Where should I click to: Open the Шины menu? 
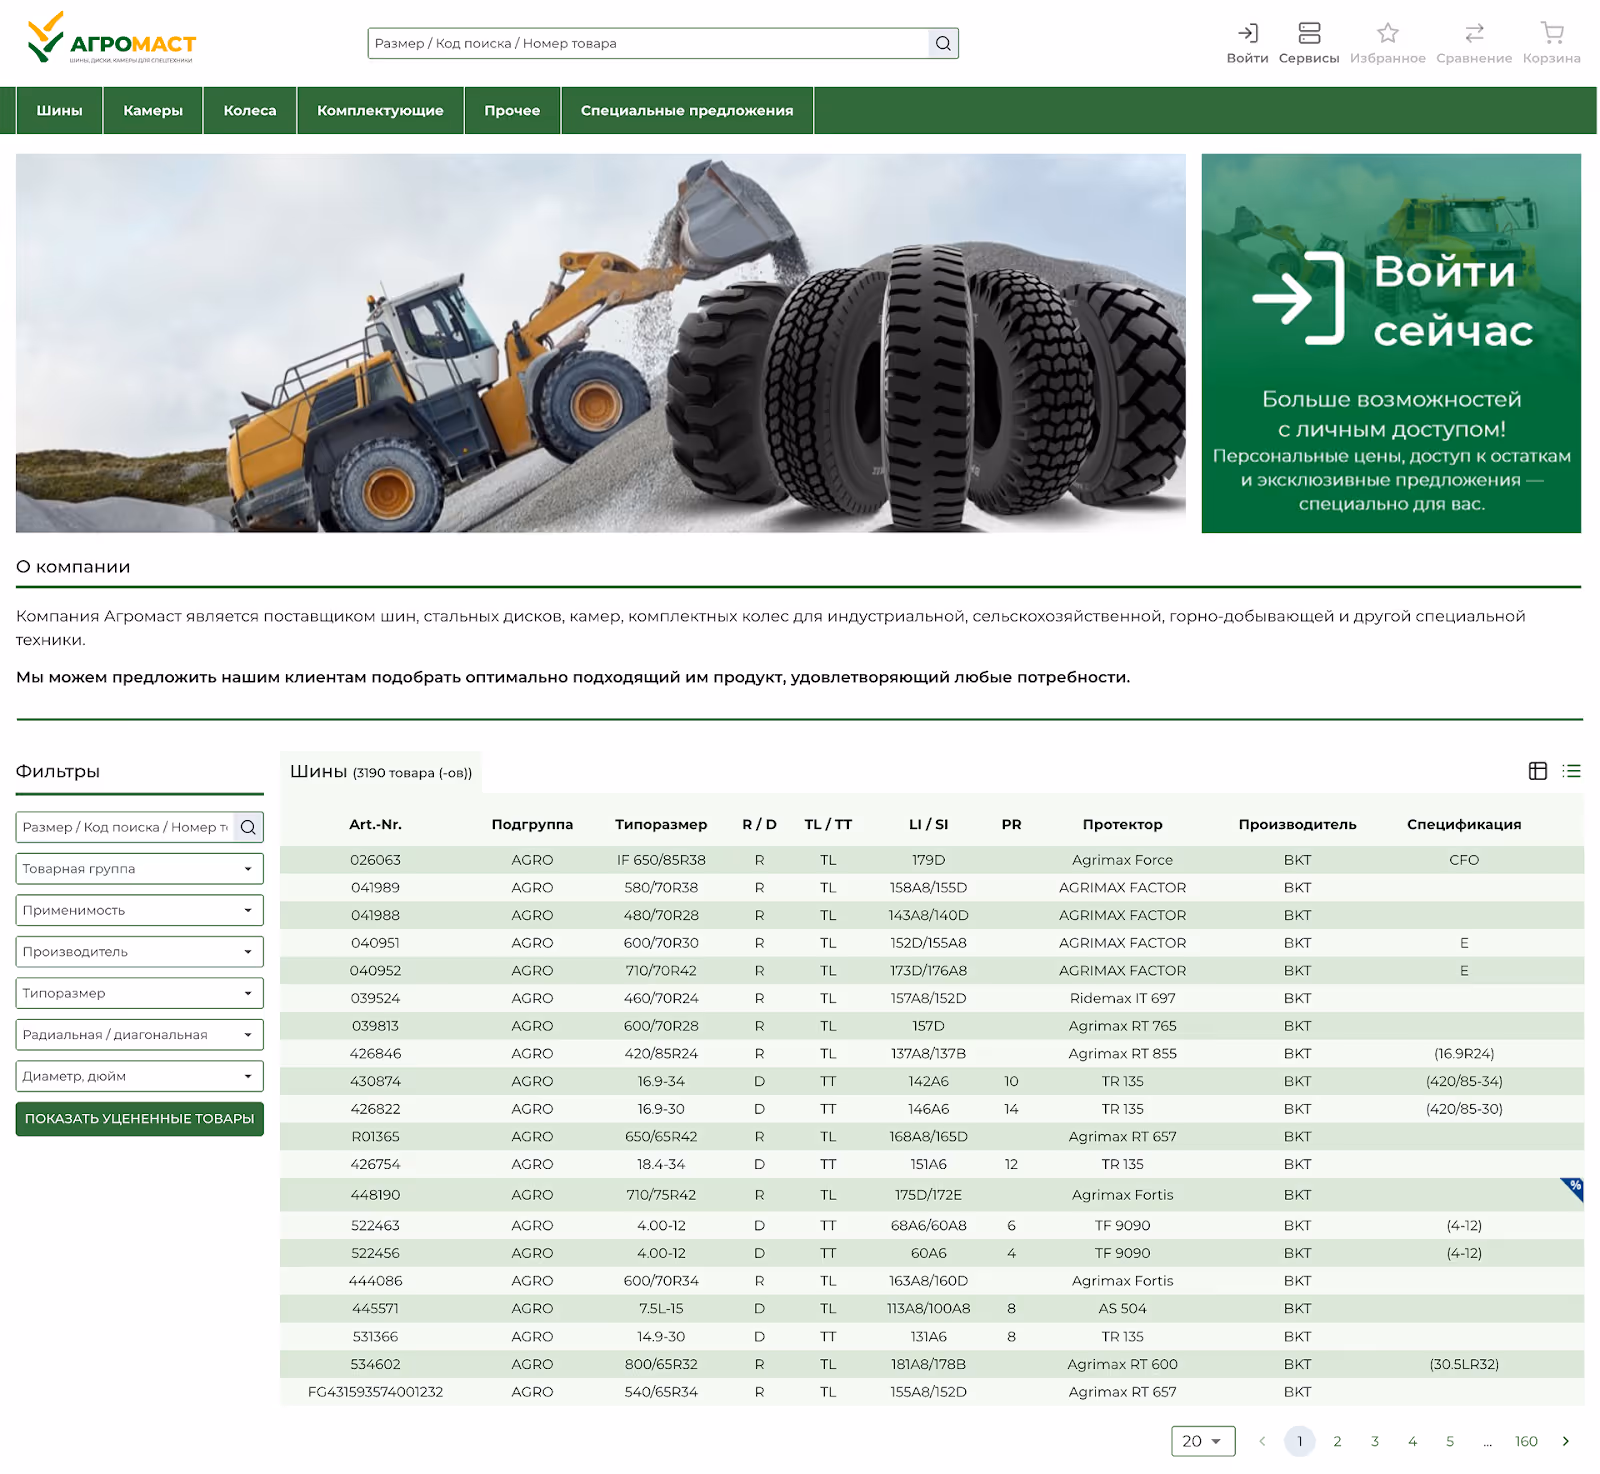(59, 110)
